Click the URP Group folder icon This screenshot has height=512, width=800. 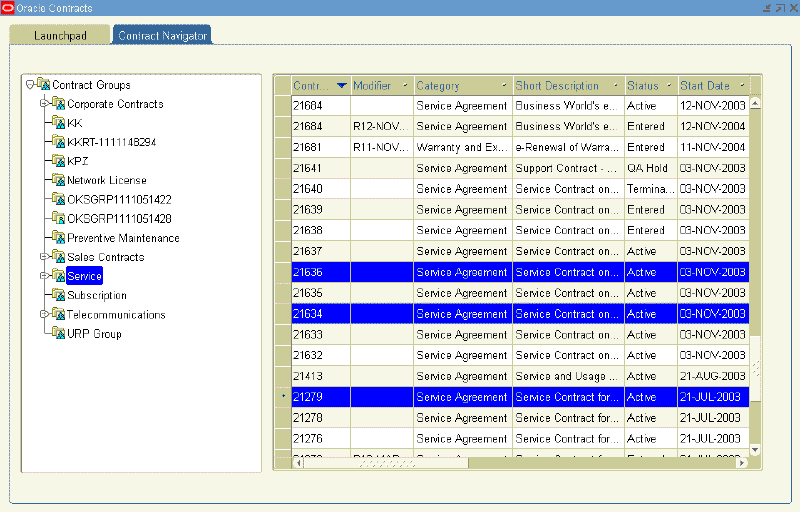click(x=58, y=334)
